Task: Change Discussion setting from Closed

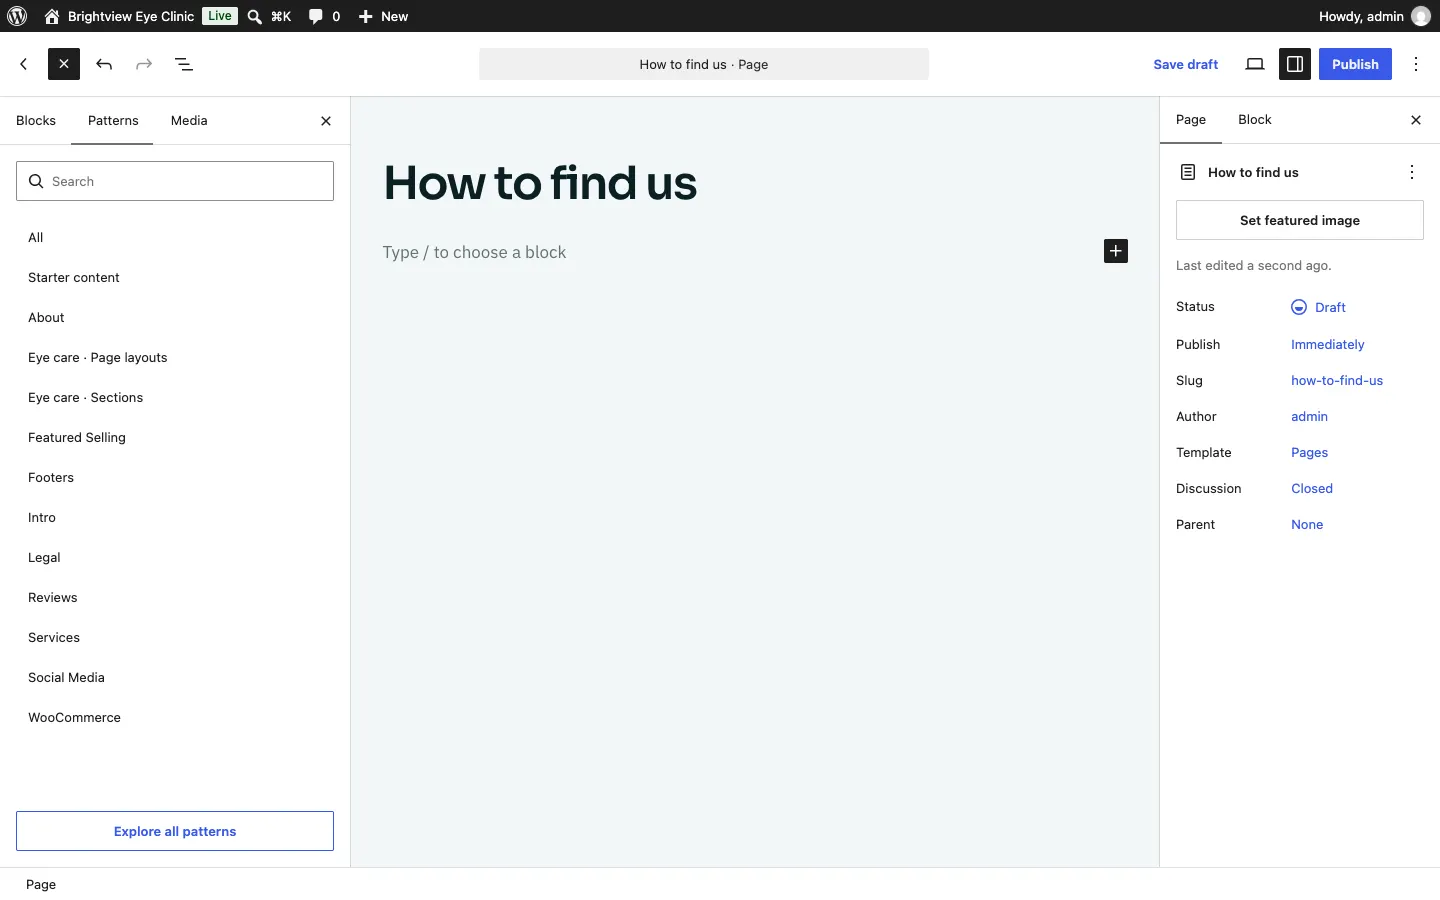Action: (1312, 489)
